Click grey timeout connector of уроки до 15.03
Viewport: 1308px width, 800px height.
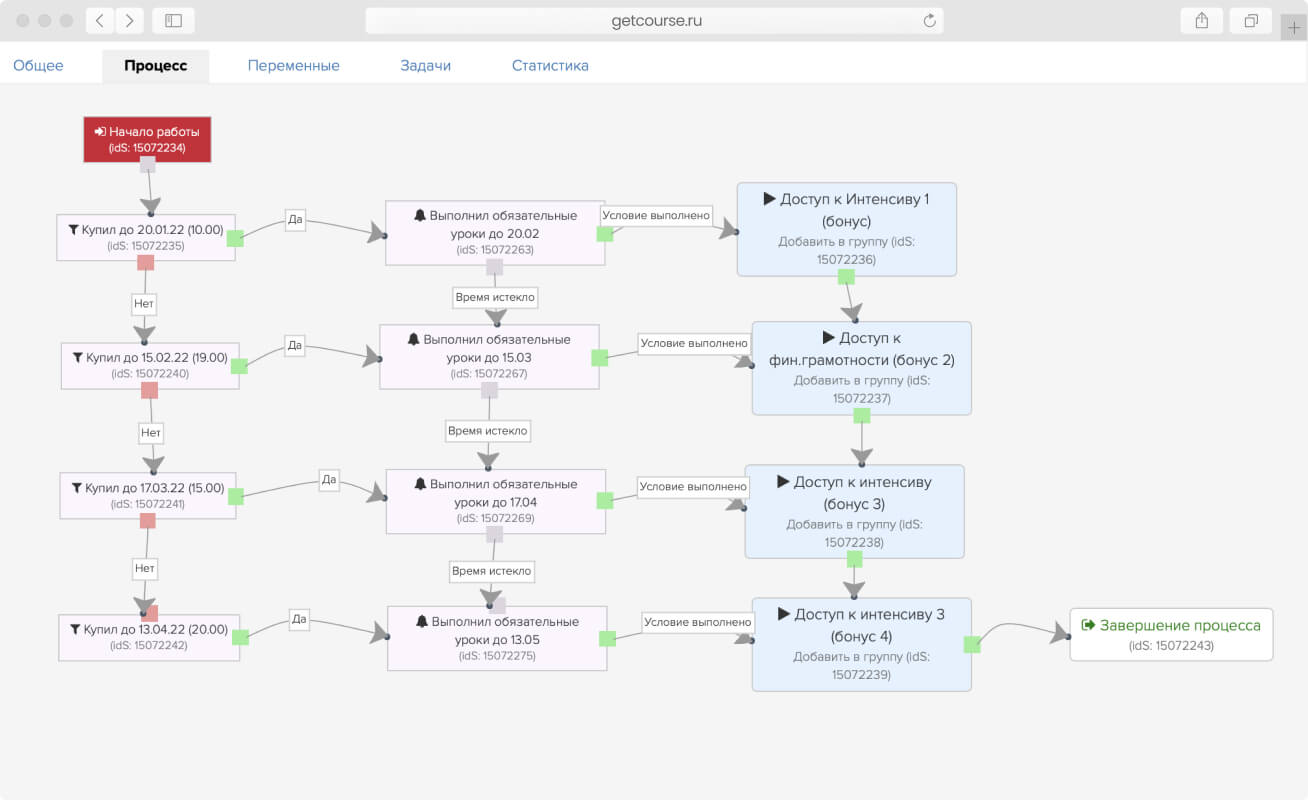coord(489,391)
